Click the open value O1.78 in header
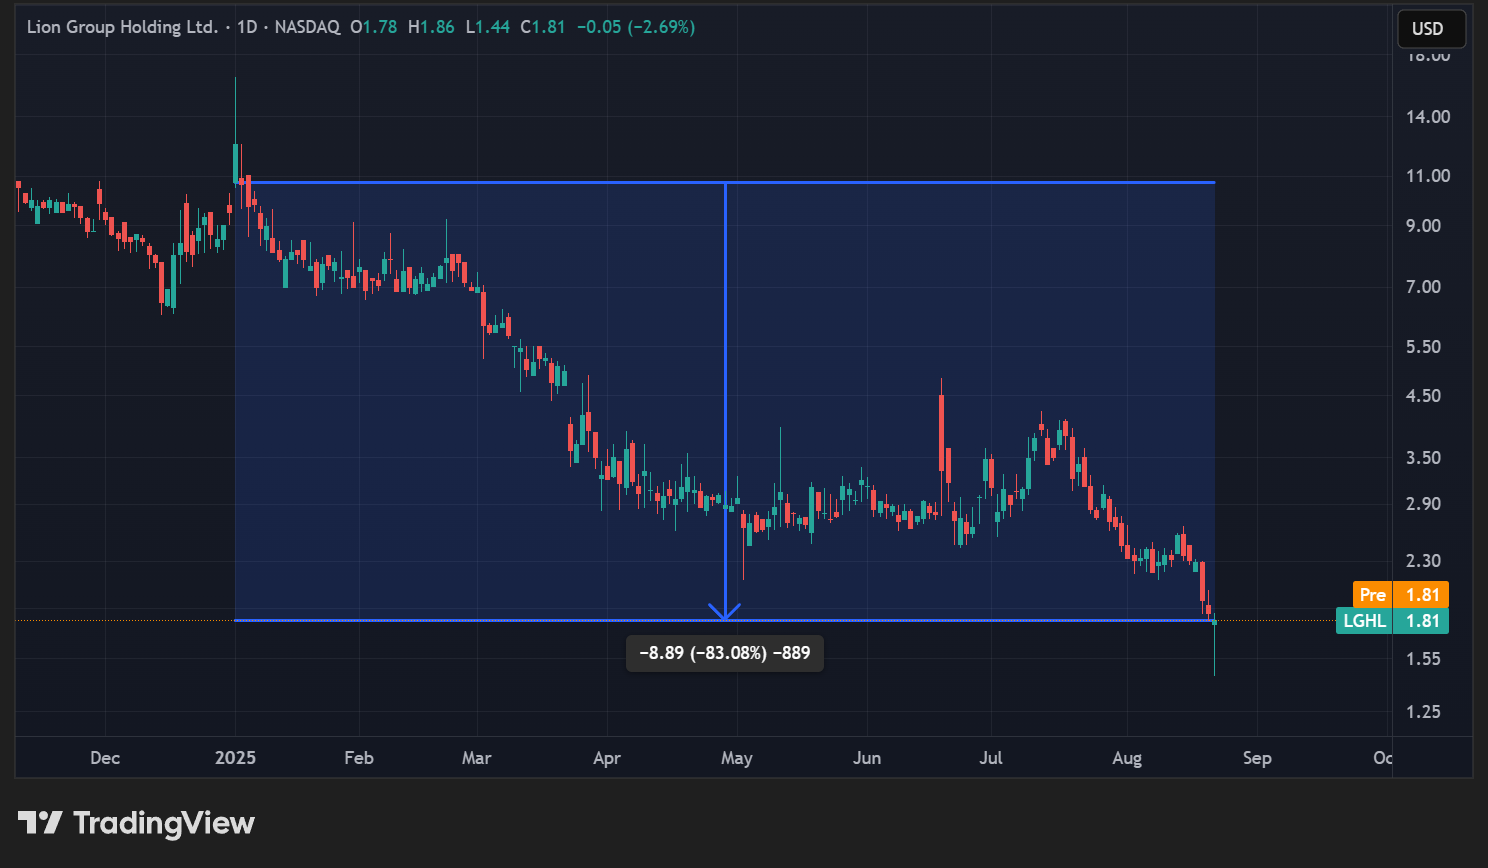Screen dimensions: 1488x868 (373, 27)
